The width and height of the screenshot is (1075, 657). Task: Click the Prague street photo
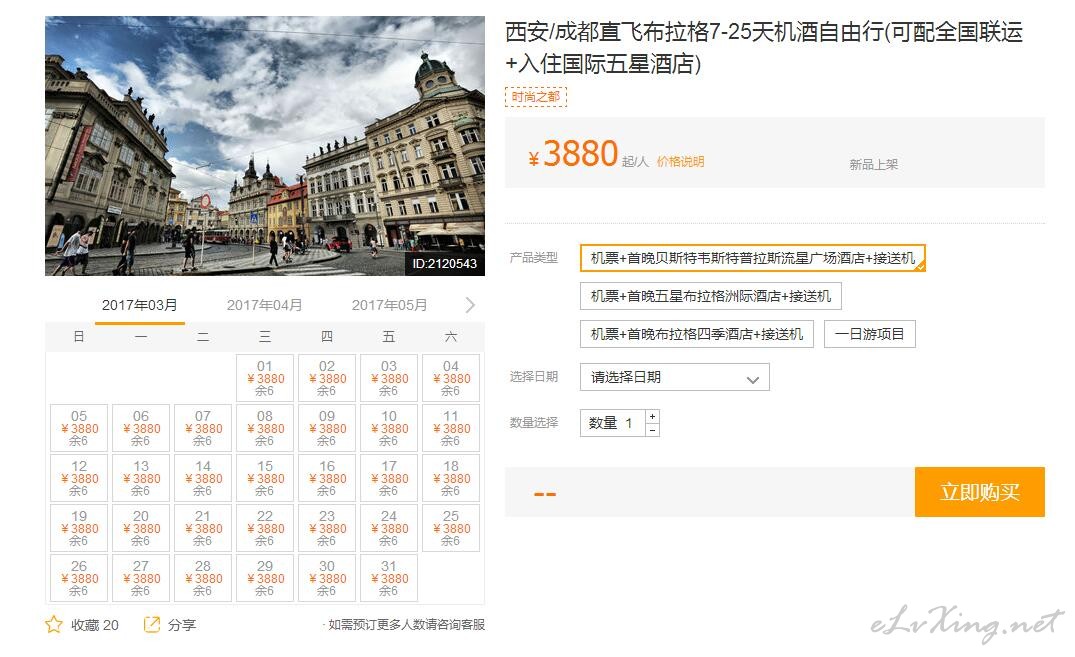click(265, 146)
